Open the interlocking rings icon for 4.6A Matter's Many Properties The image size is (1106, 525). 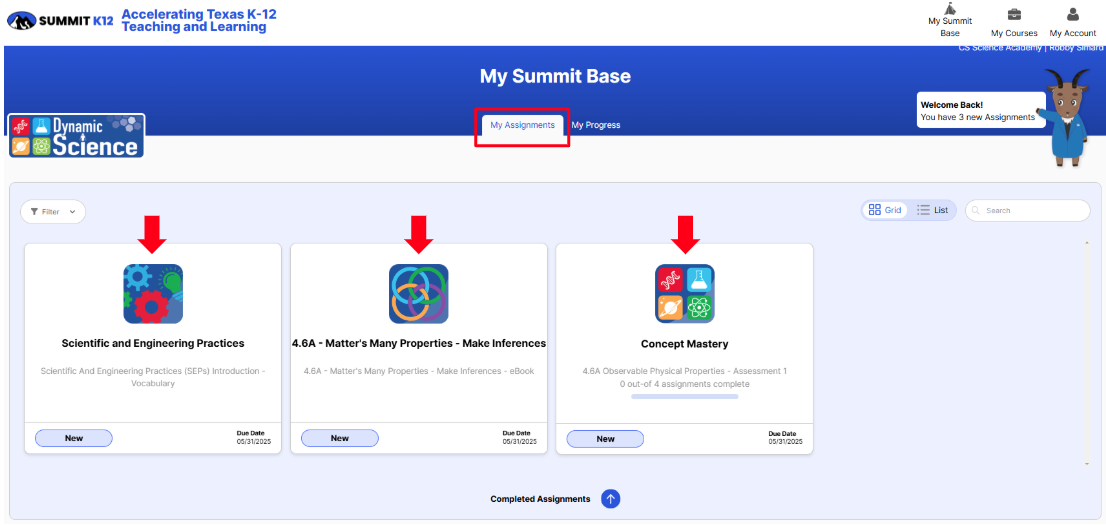[x=419, y=294]
